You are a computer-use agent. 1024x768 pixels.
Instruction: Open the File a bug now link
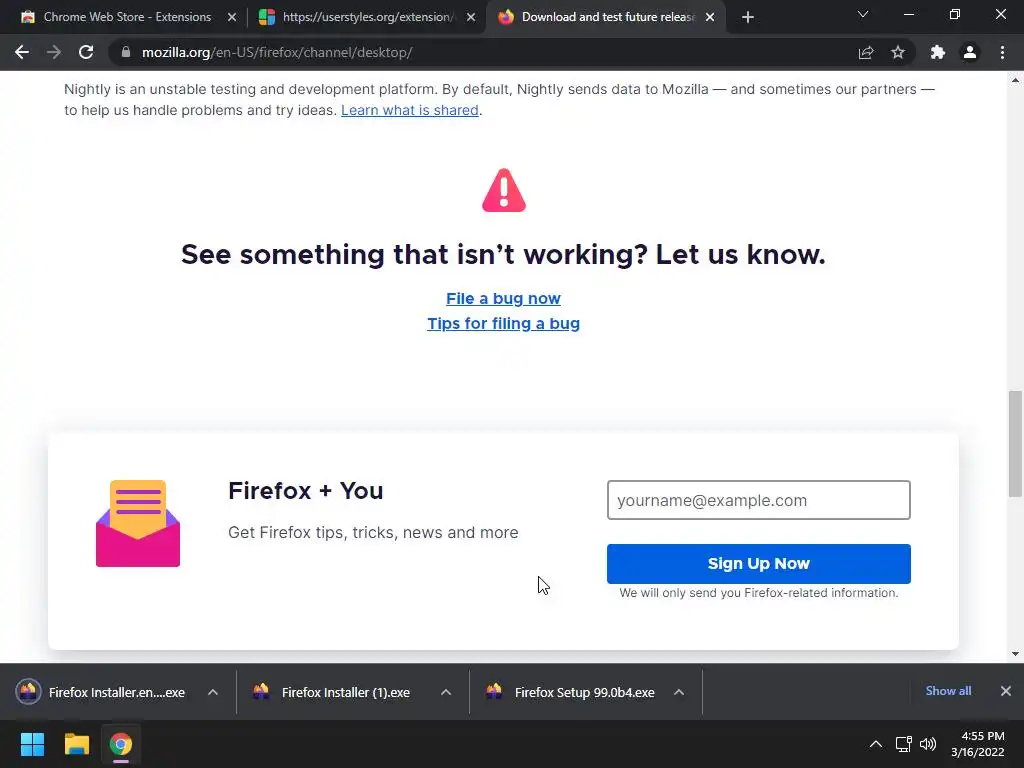click(504, 298)
